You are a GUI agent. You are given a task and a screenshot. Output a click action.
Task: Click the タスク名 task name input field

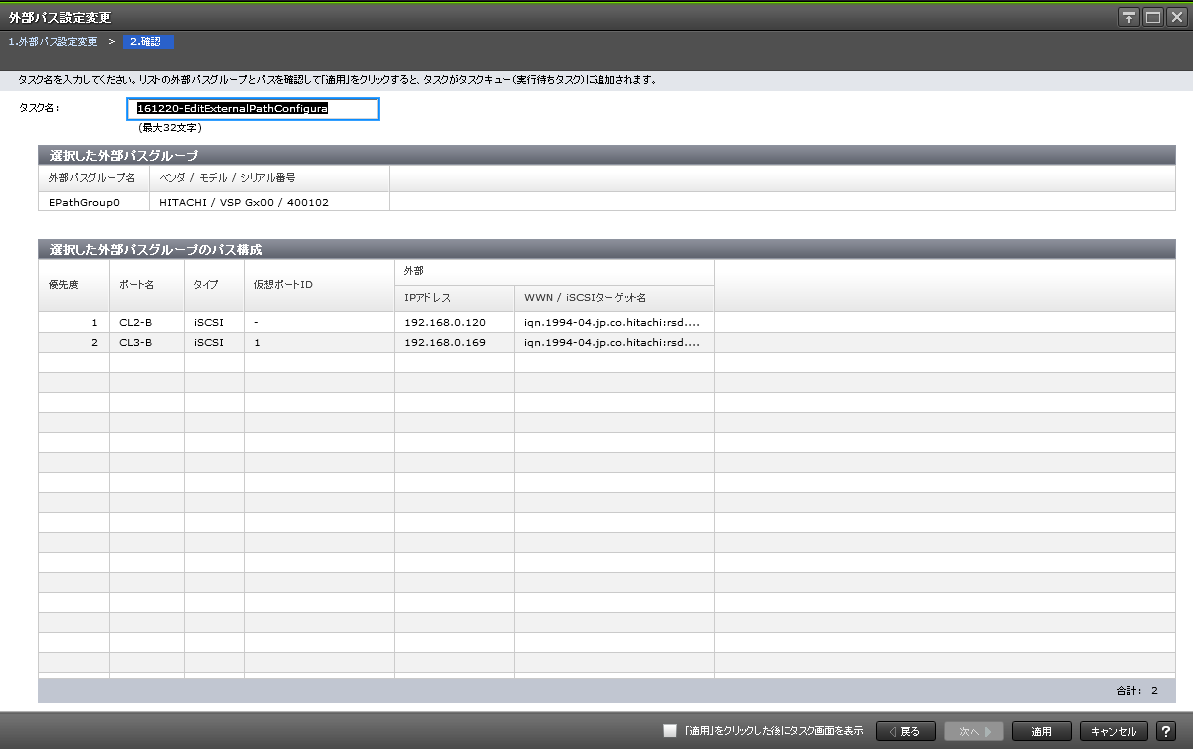coord(257,109)
